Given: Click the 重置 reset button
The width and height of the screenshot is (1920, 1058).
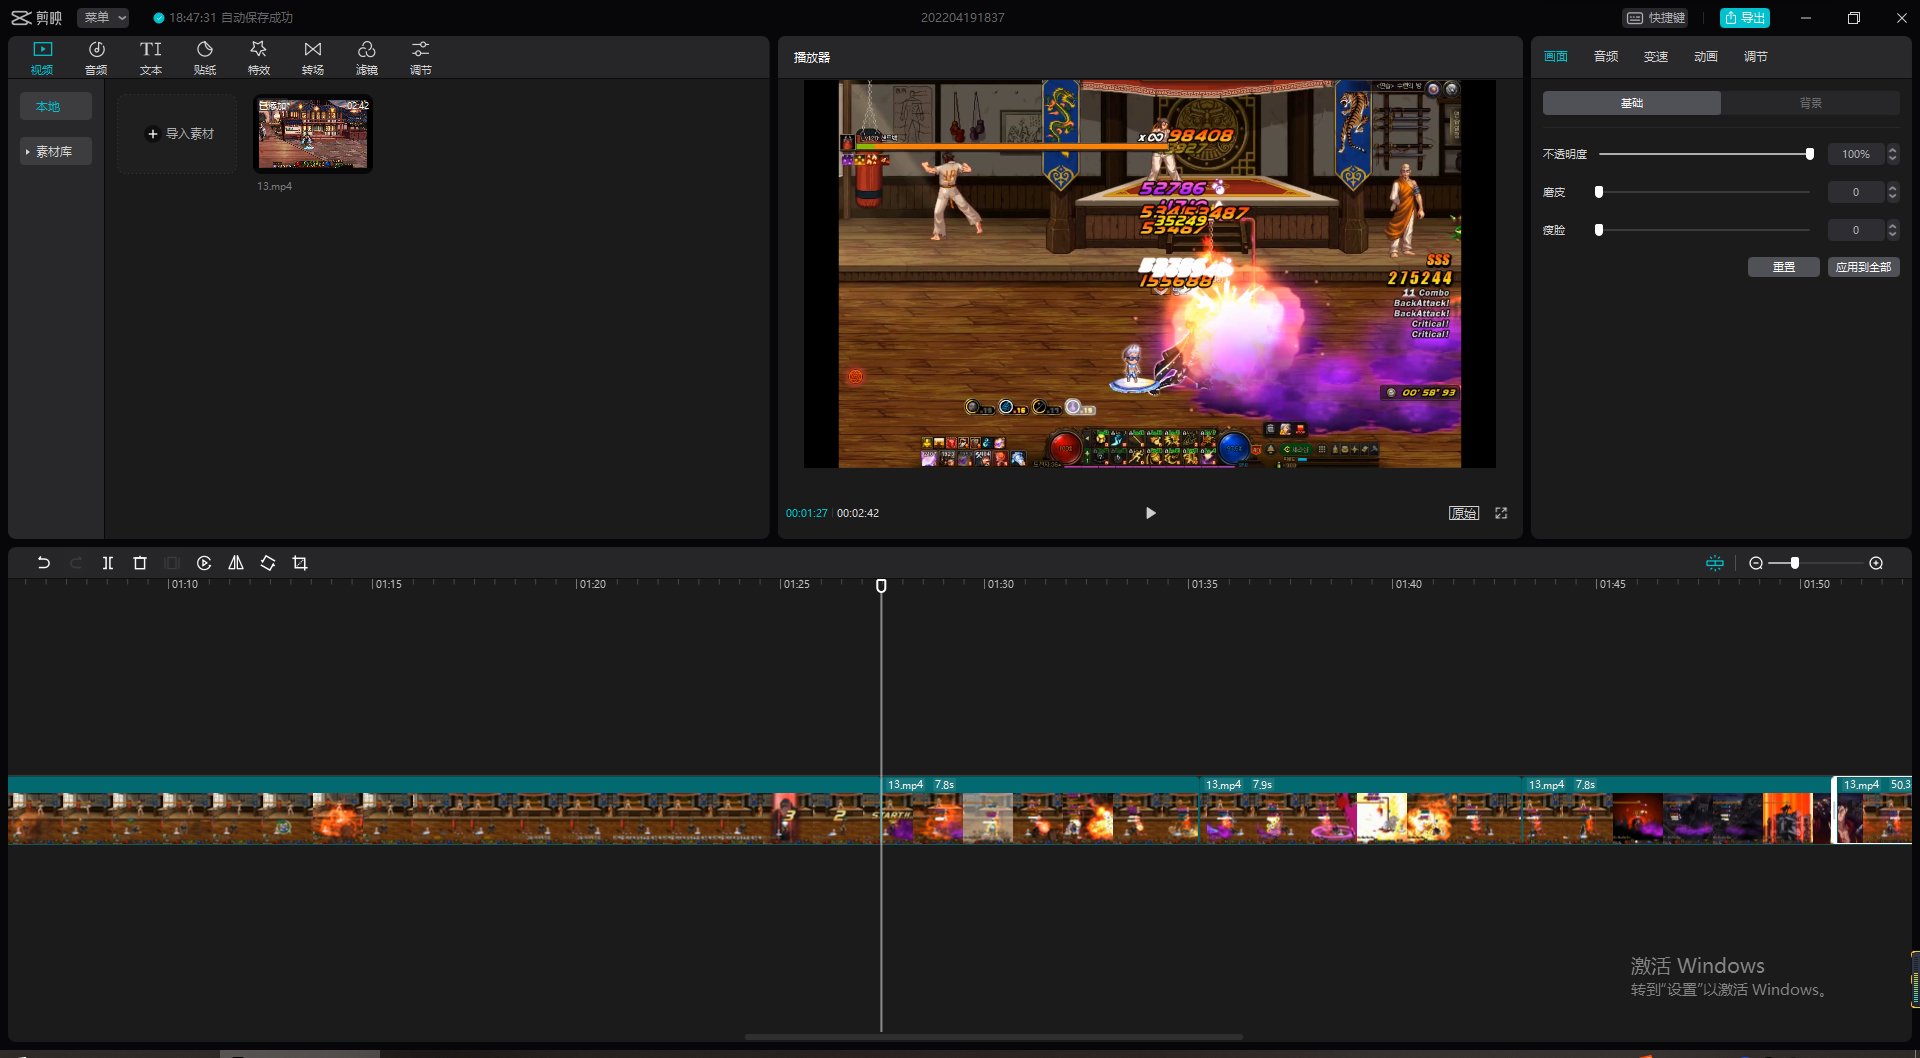Looking at the screenshot, I should tap(1784, 267).
